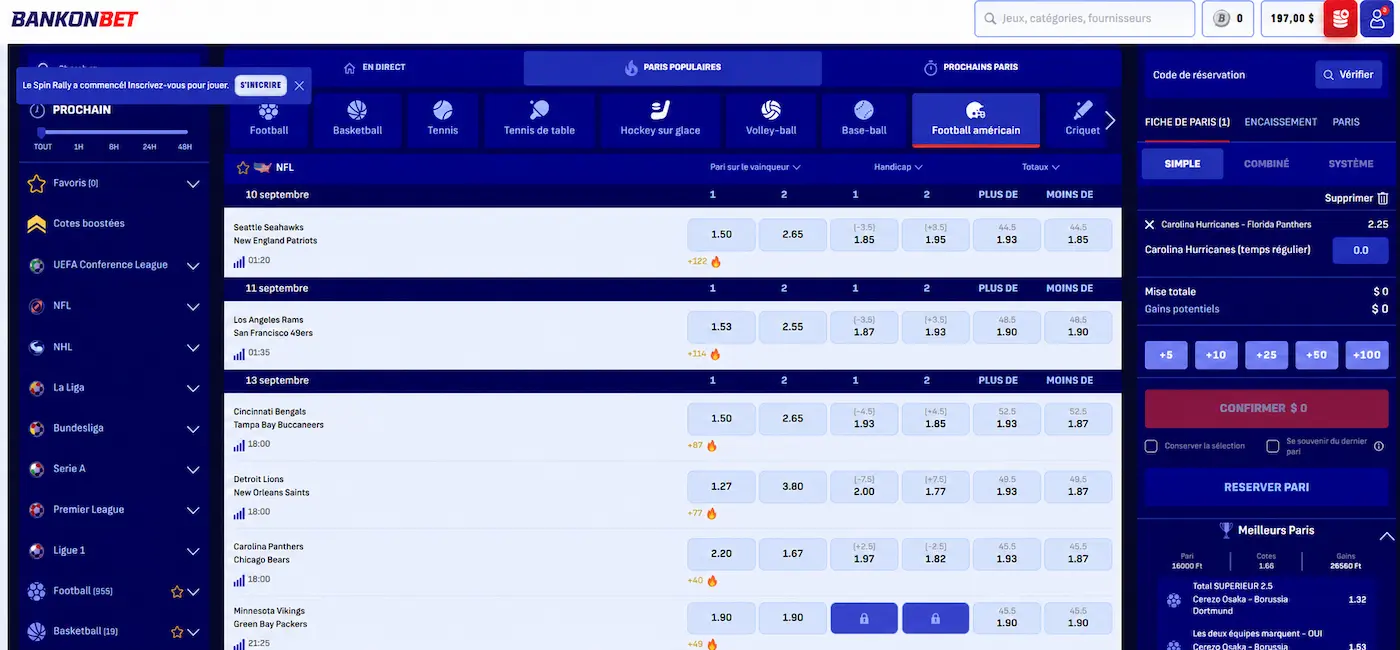Expand the Serie A sidebar league
The image size is (1400, 650).
pos(194,470)
